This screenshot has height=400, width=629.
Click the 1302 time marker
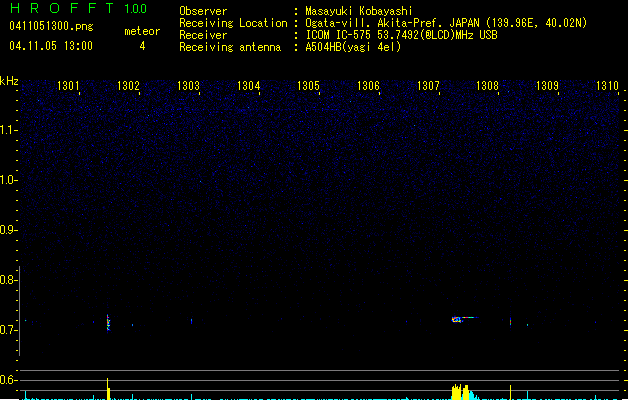[x=128, y=86]
